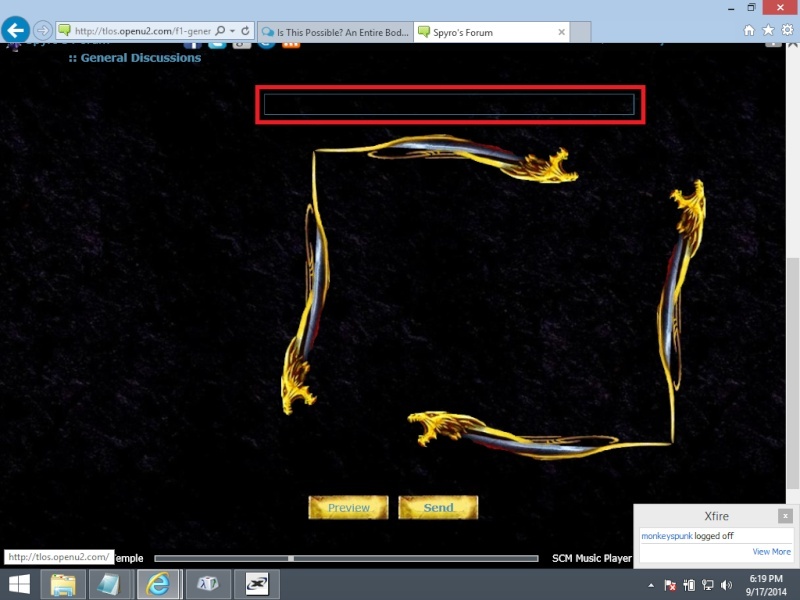Switch to 'Is This Possible? An Entire Bod...' tab
The image size is (800, 600).
(335, 32)
